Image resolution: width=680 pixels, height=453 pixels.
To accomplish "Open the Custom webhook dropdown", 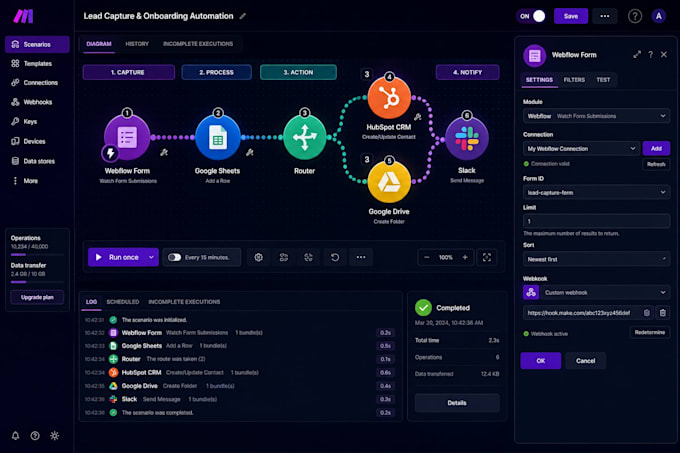I will tap(605, 293).
